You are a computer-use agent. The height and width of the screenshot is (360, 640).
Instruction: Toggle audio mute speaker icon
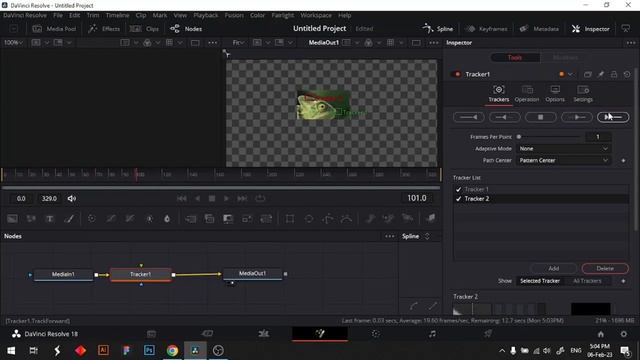72,198
